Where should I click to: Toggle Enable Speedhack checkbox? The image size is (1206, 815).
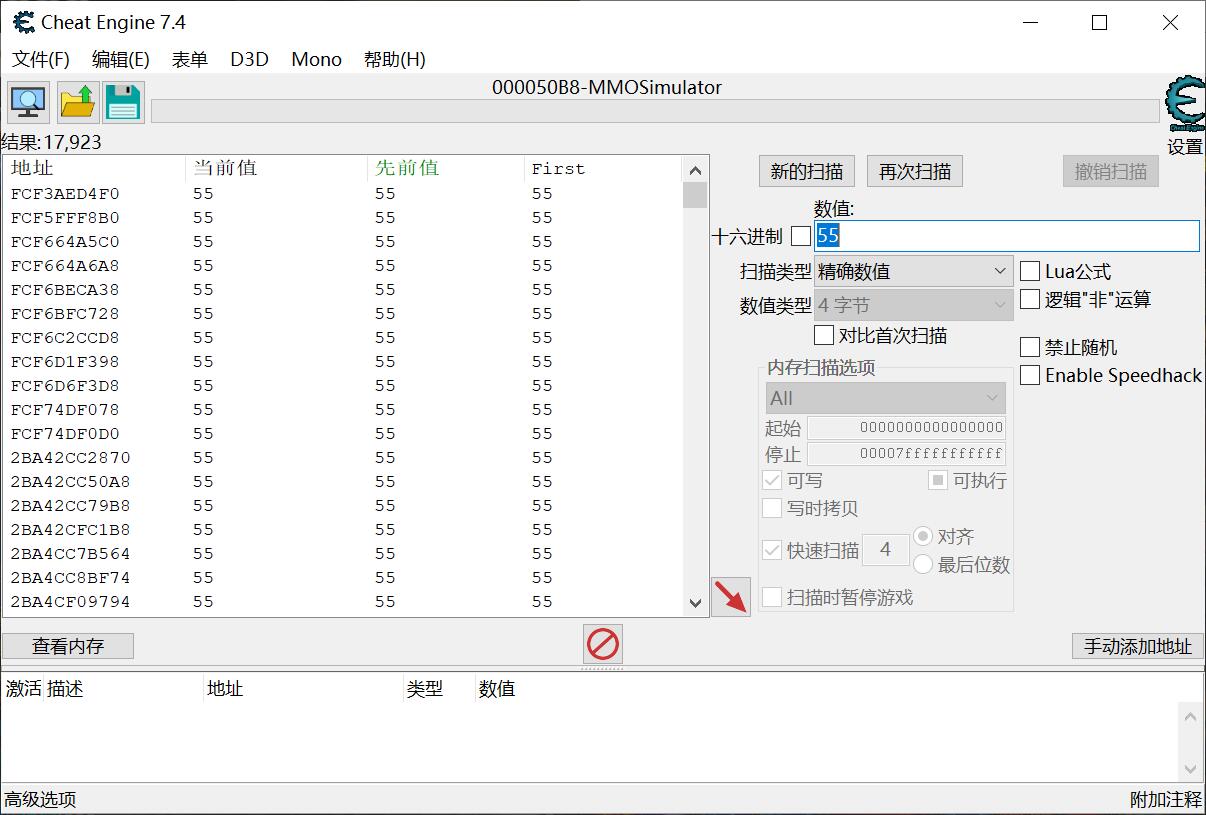click(x=1029, y=375)
